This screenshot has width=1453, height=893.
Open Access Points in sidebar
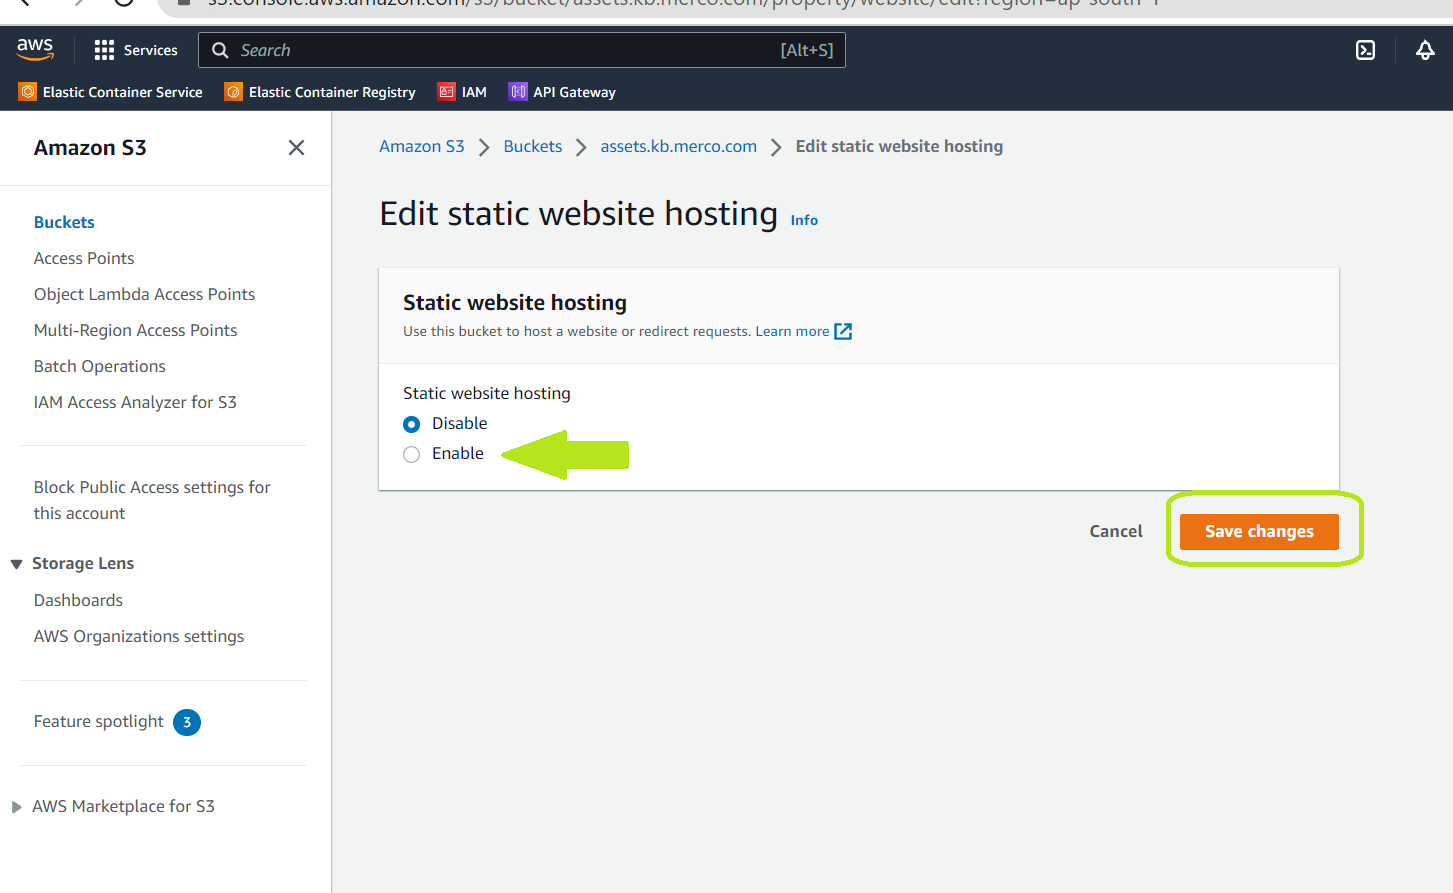point(84,258)
